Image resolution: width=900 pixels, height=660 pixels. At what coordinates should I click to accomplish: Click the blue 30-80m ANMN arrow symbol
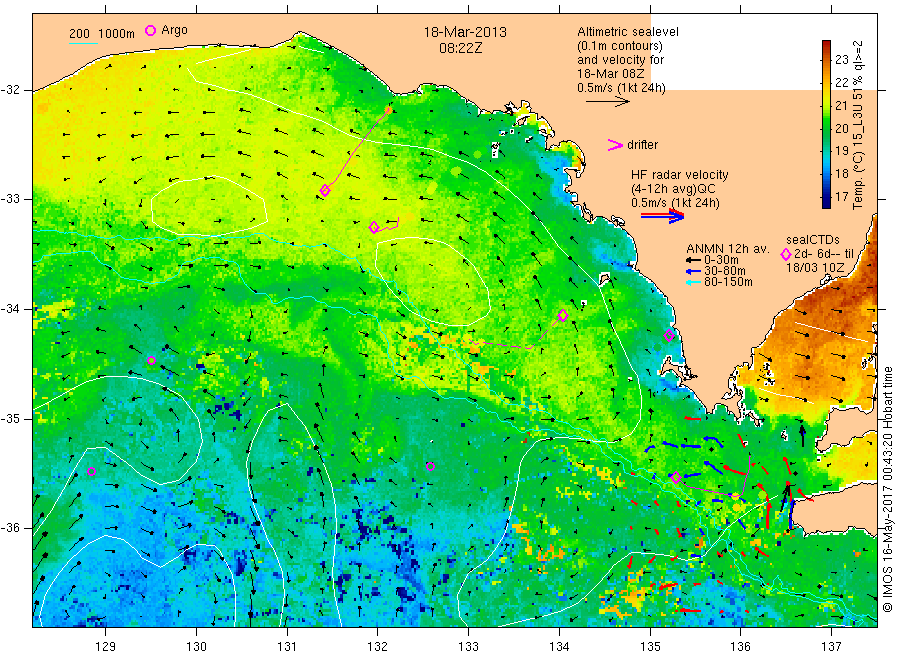click(693, 271)
